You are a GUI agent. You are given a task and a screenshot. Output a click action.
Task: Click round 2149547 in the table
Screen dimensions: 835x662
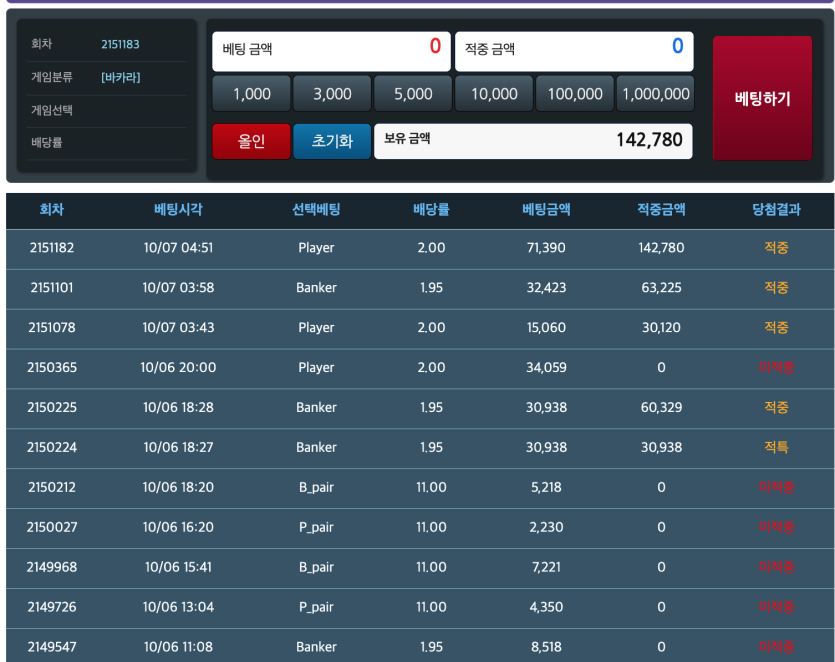pyautogui.click(x=52, y=647)
